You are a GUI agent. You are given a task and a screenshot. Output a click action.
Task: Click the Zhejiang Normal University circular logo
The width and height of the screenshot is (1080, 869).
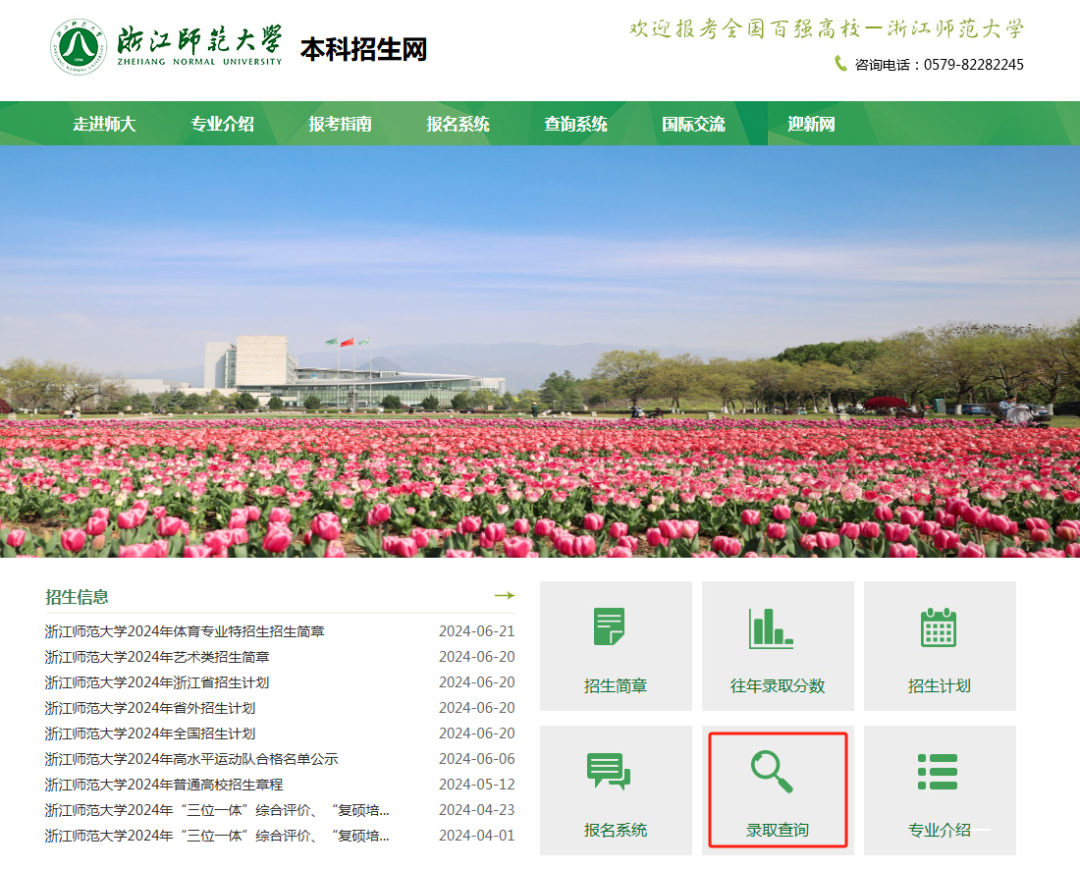click(78, 47)
